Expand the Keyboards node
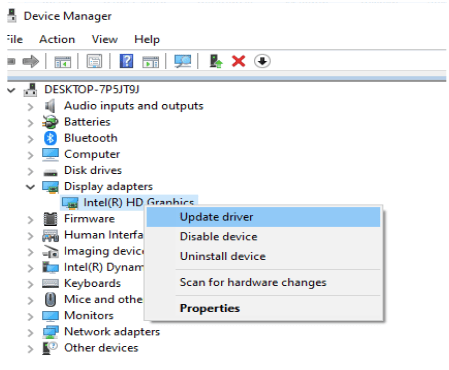This screenshot has width=449, height=370. (30, 284)
